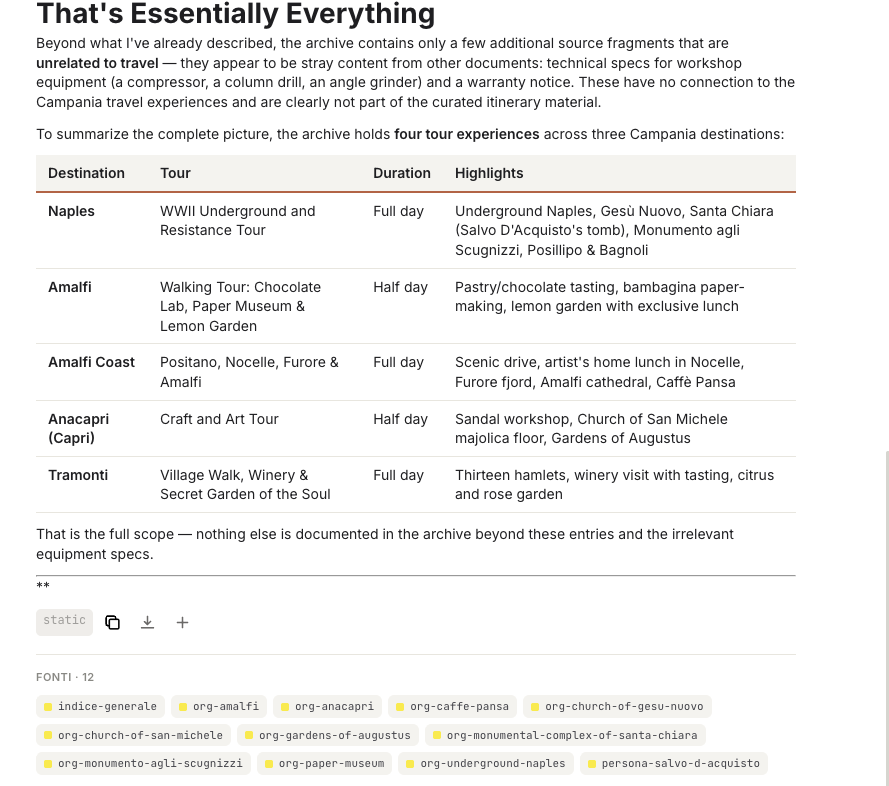Click the static label badge
Viewport: 889px width, 786px height.
[64, 622]
